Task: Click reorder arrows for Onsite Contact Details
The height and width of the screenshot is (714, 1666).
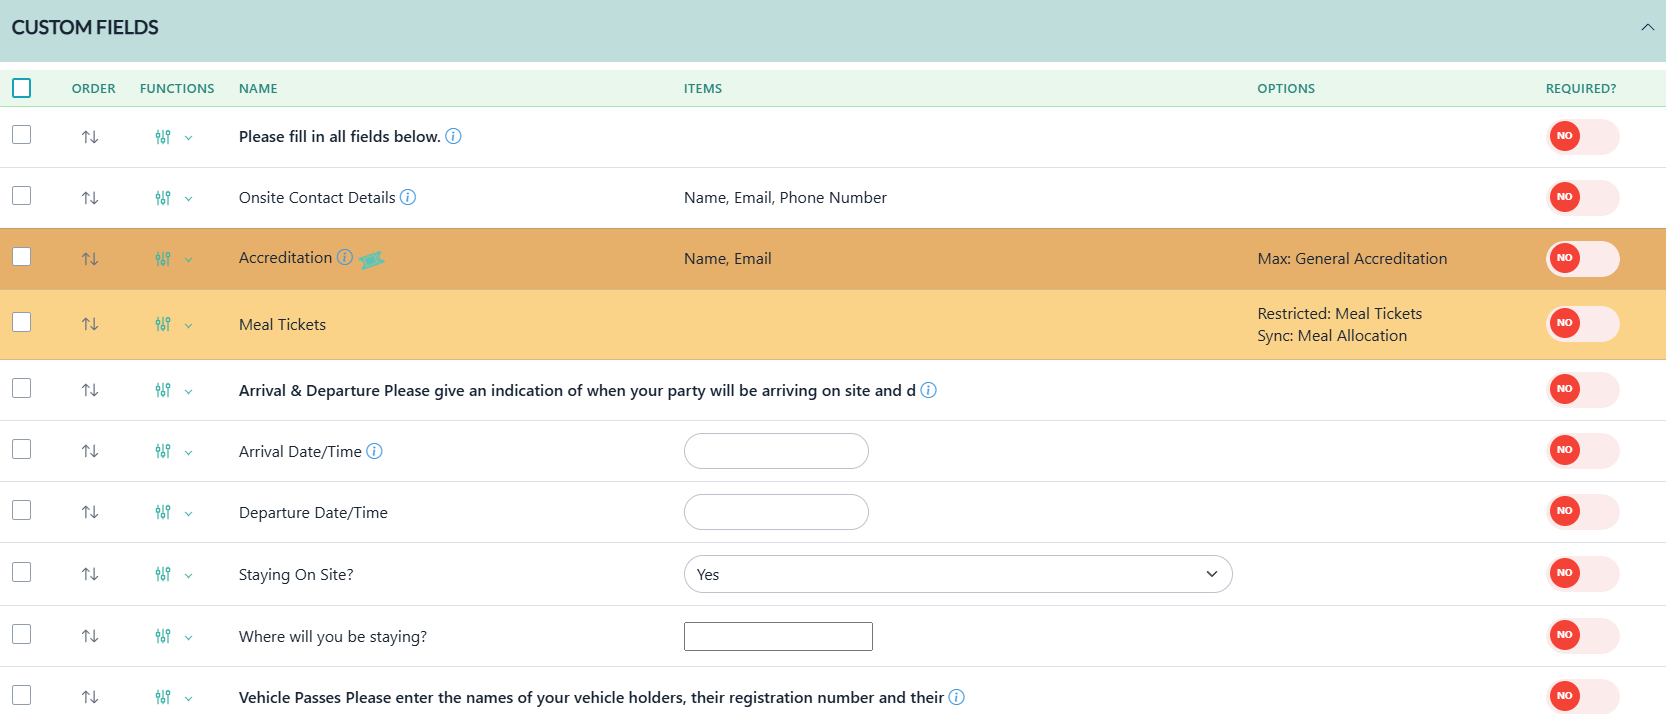Action: point(90,198)
